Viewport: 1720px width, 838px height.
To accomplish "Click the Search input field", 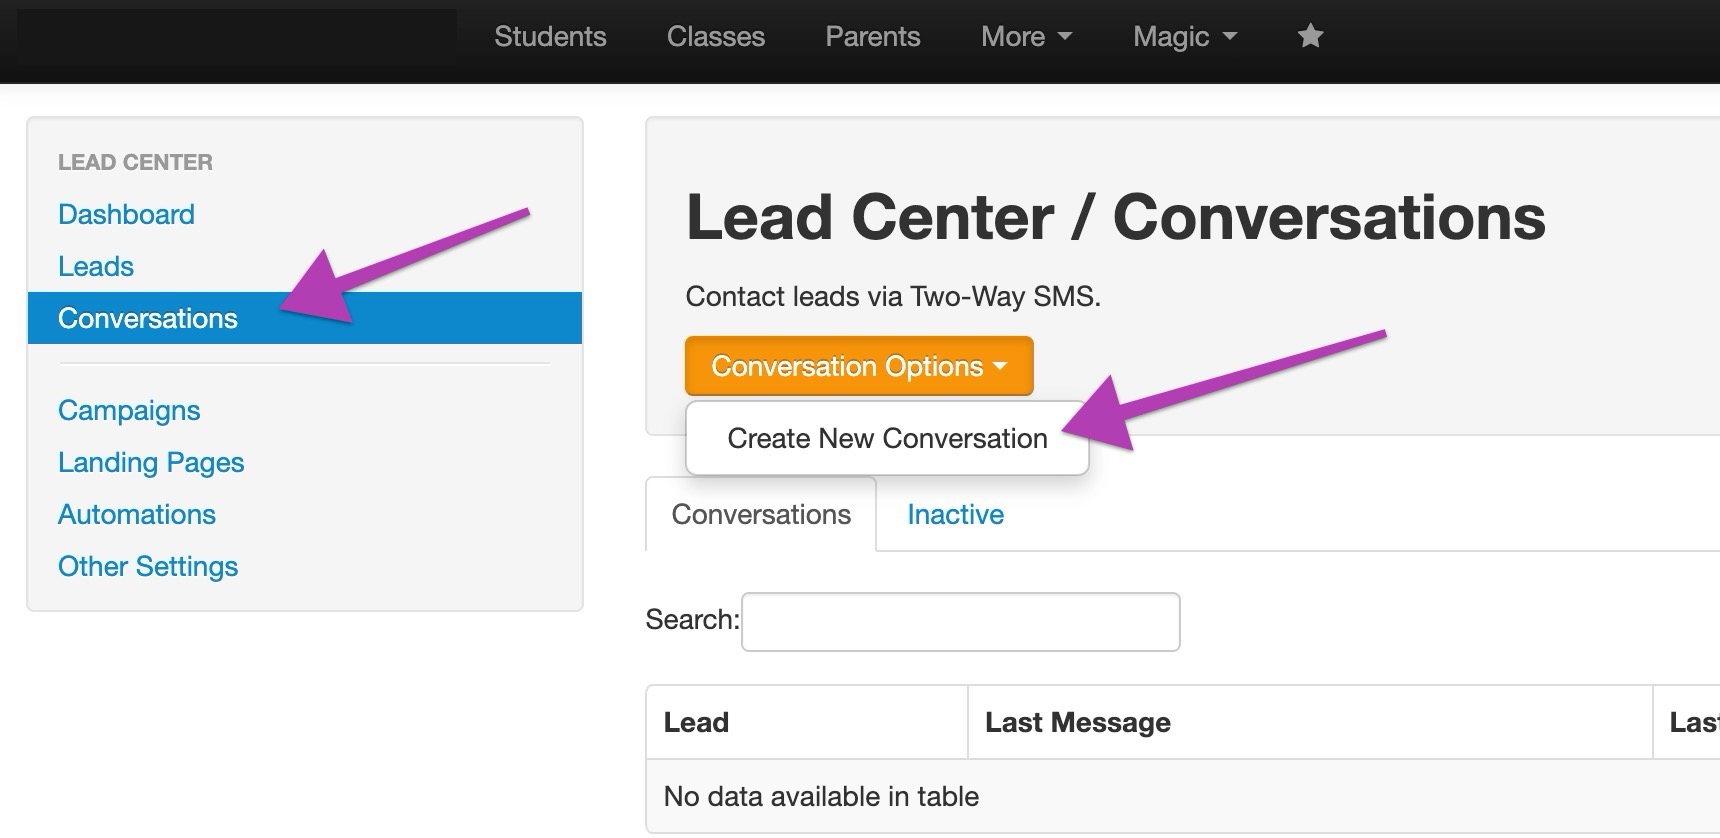I will pos(960,621).
